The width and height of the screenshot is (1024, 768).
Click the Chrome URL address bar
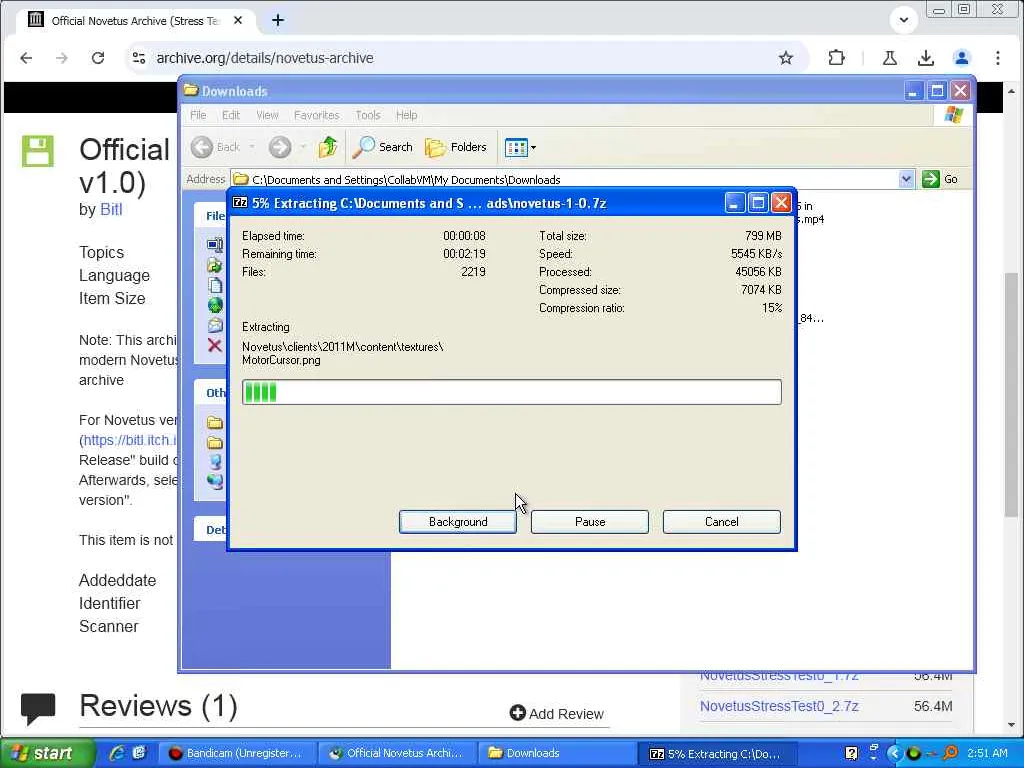[457, 58]
